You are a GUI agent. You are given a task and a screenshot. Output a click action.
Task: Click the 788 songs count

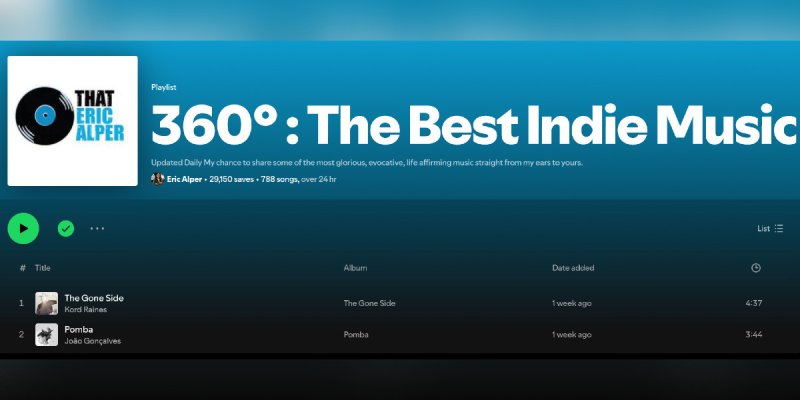(280, 180)
